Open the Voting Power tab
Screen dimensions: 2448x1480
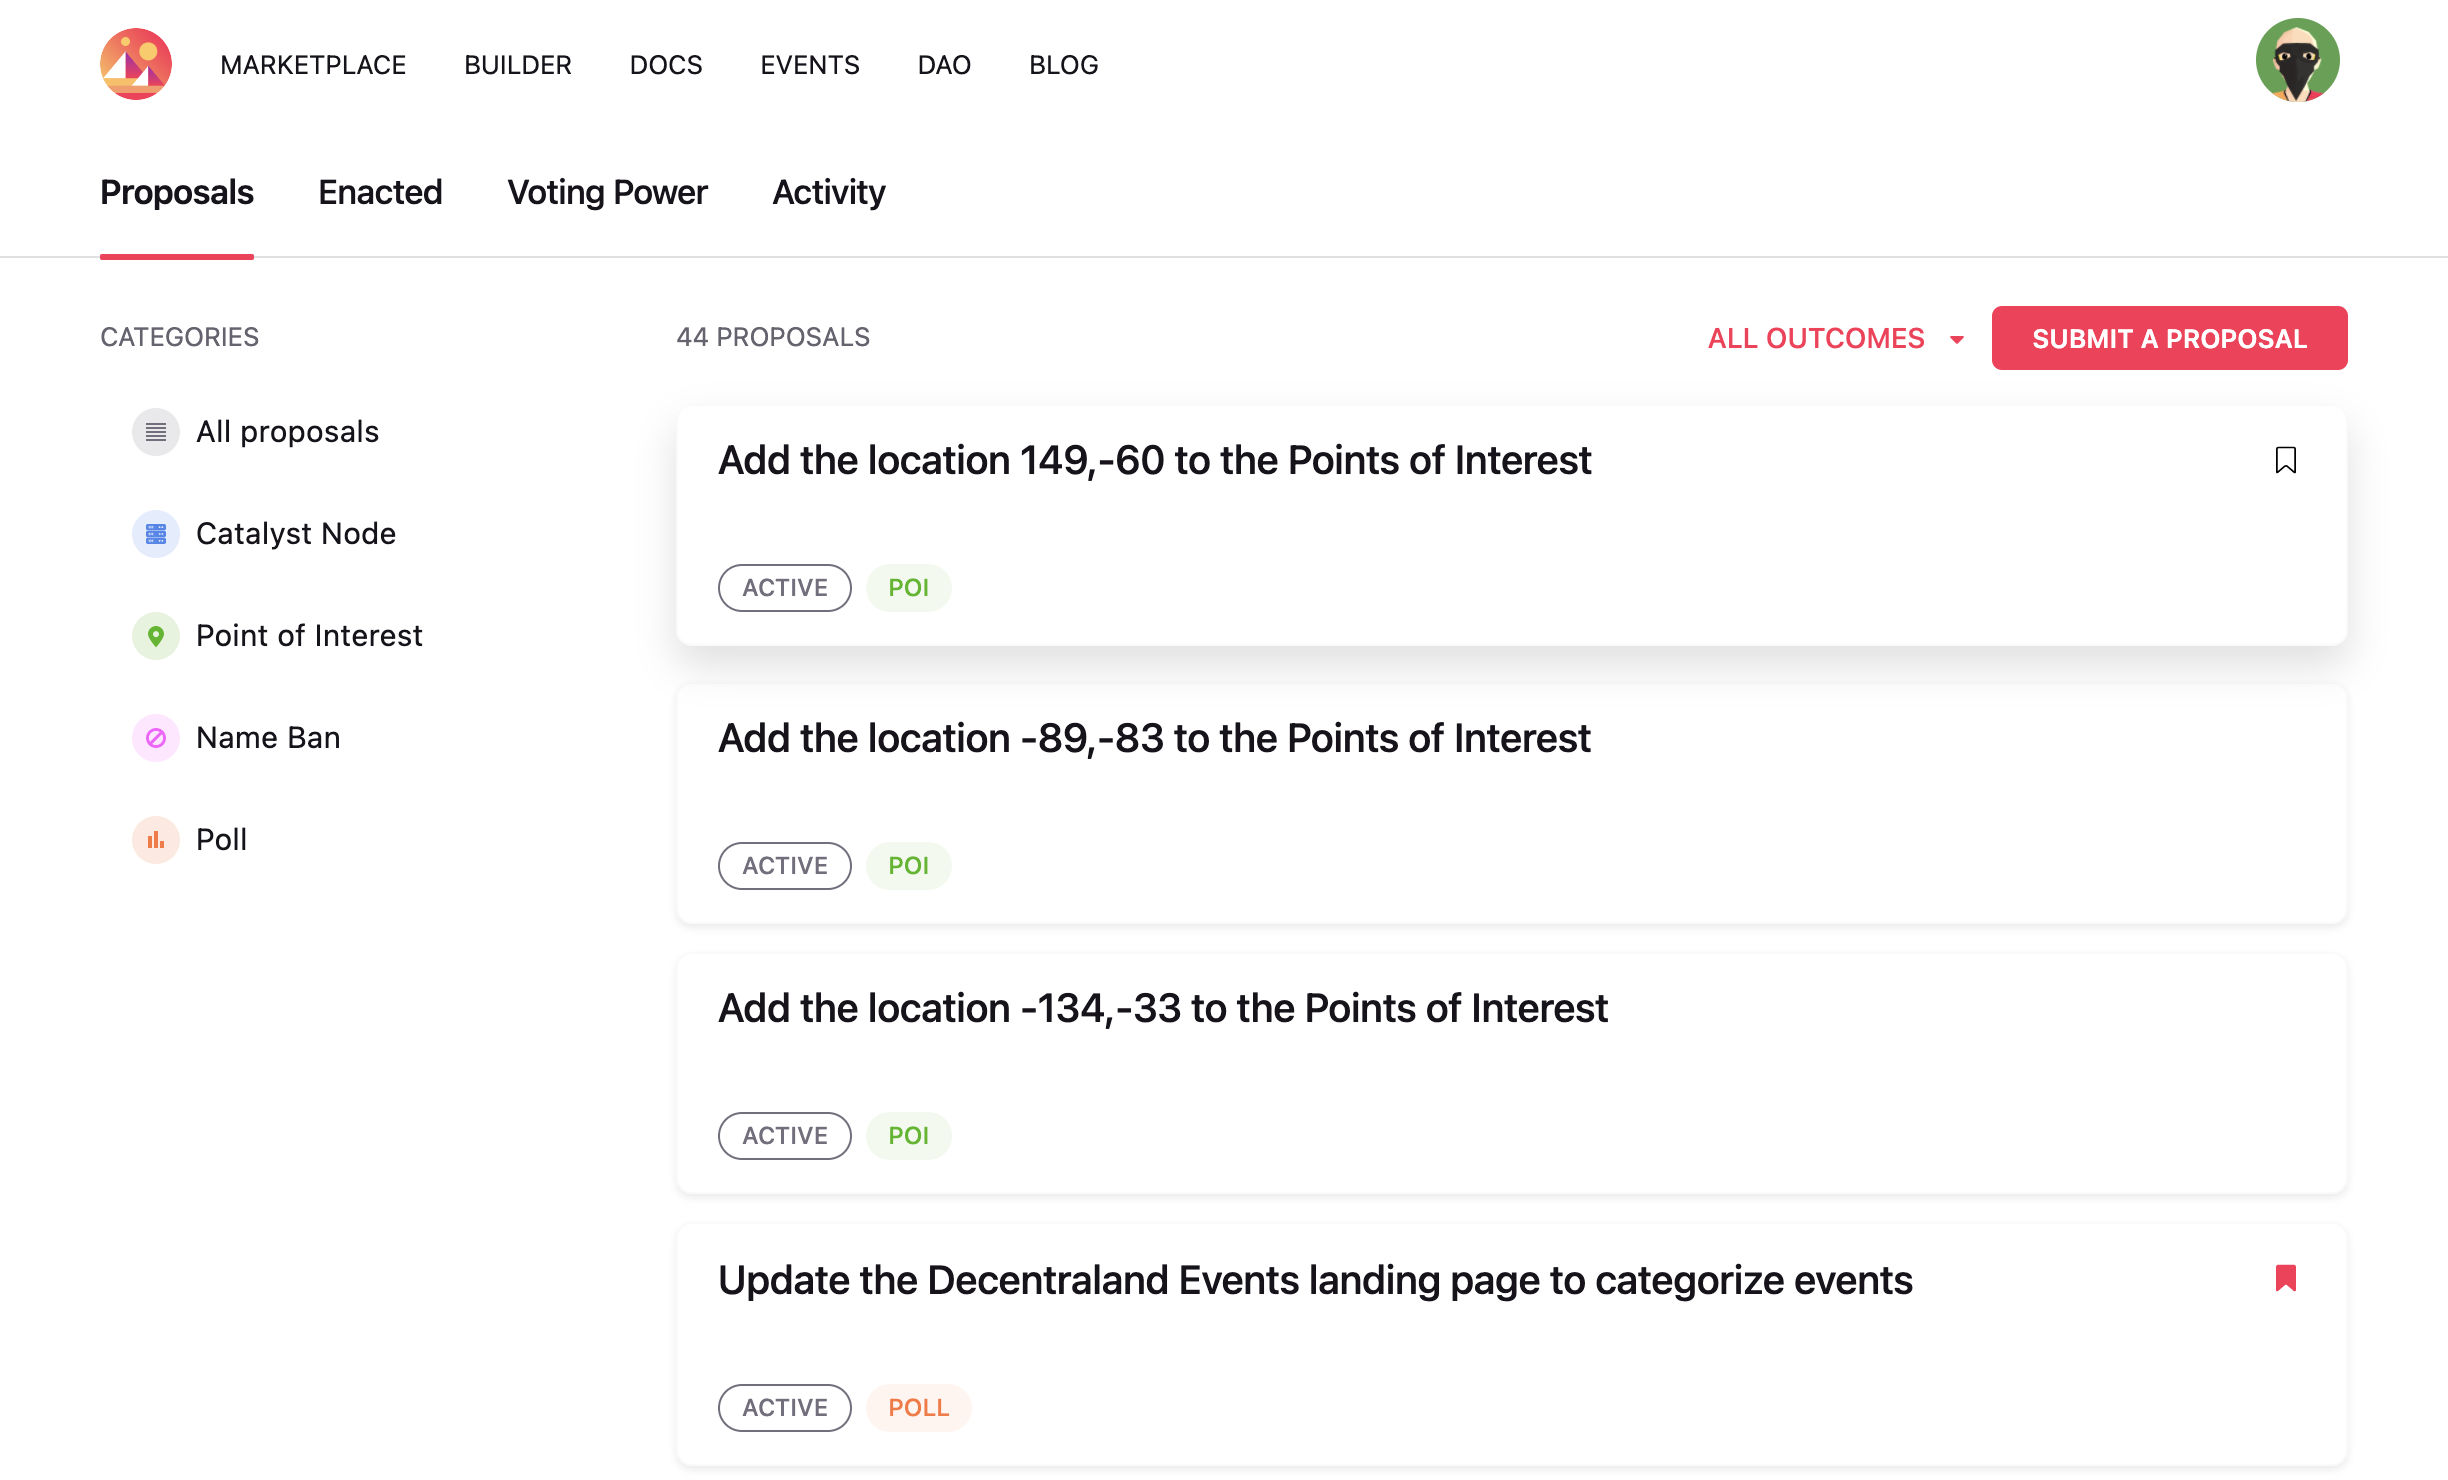coord(607,192)
